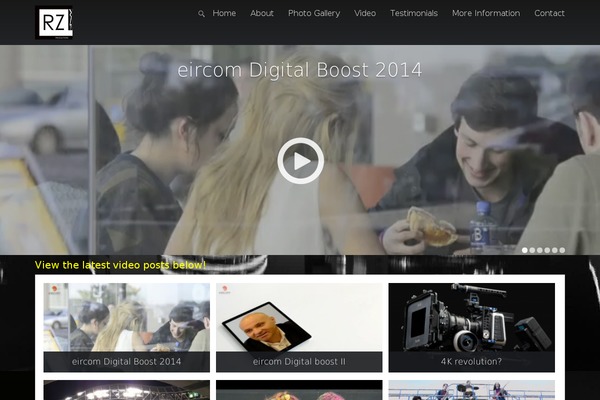Open search via the magnifier icon
The width and height of the screenshot is (600, 400).
(201, 14)
